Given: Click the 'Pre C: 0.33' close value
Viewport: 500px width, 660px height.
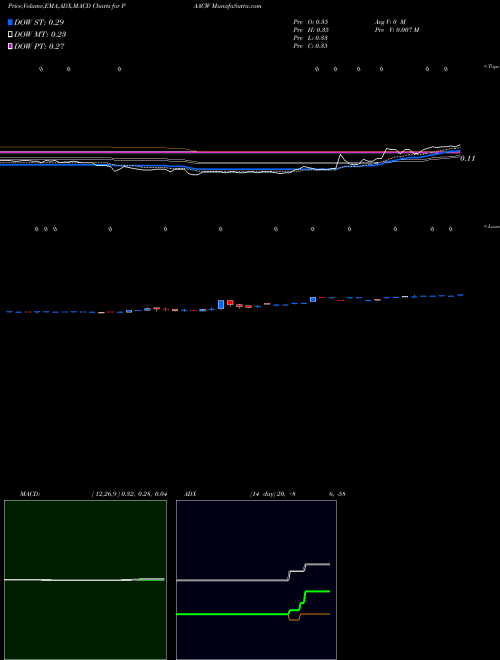Looking at the screenshot, I should 311,46.
